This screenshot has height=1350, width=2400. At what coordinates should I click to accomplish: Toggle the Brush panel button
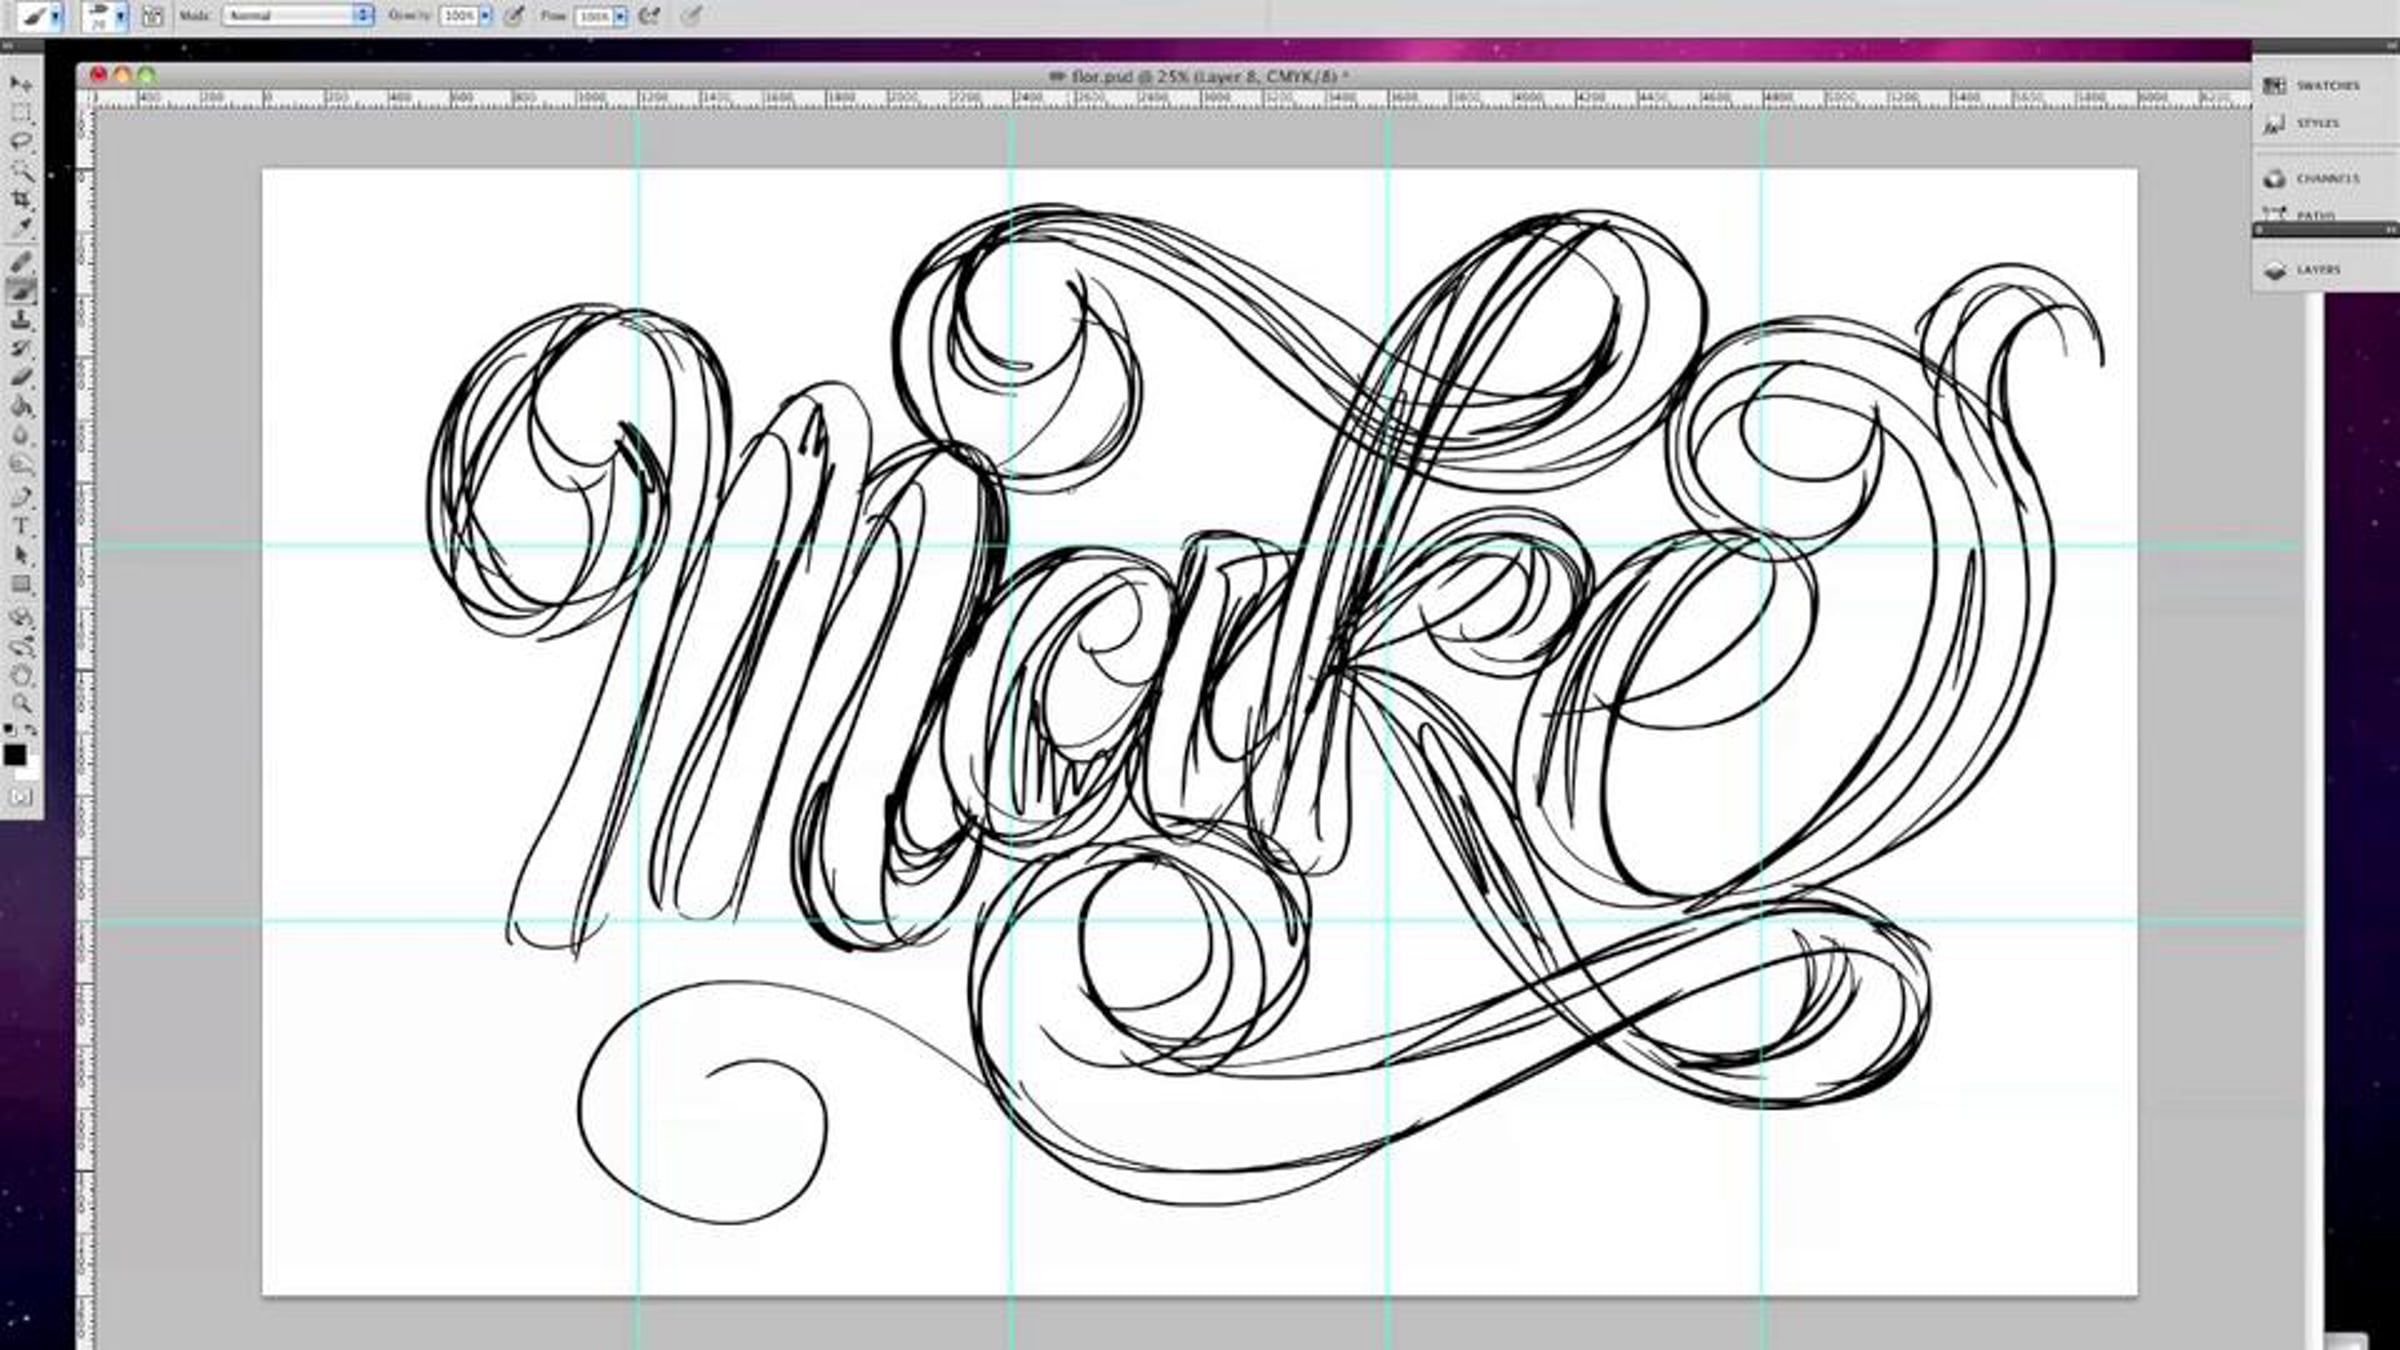click(153, 16)
